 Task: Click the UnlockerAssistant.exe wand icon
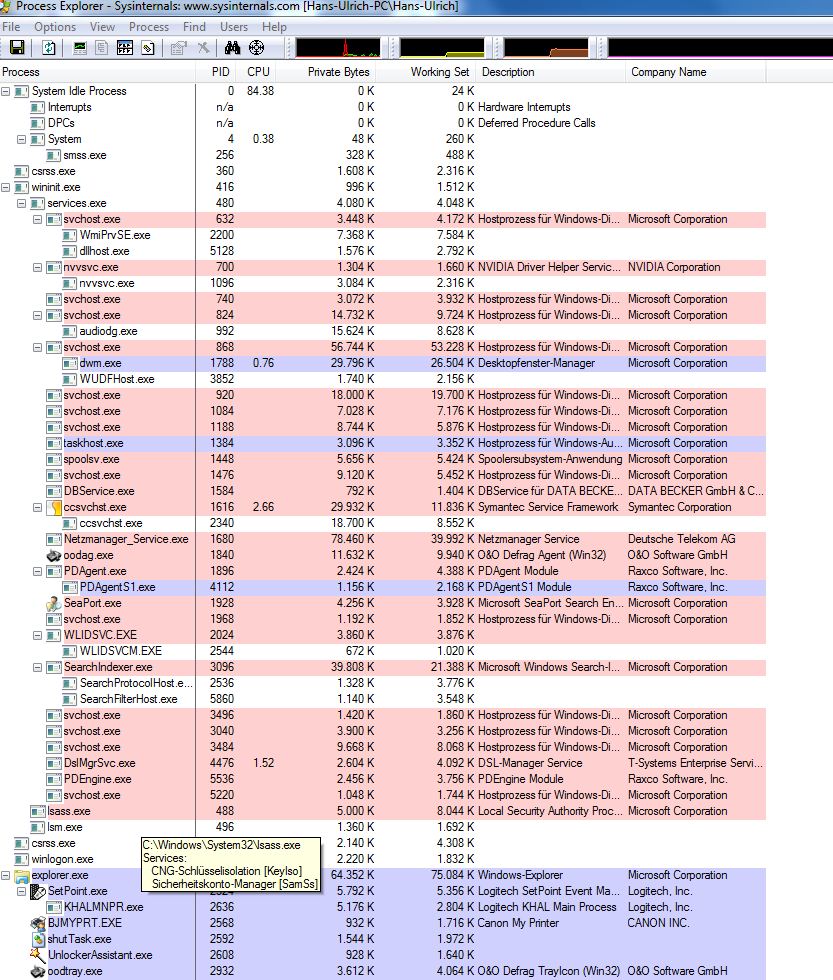pos(37,955)
